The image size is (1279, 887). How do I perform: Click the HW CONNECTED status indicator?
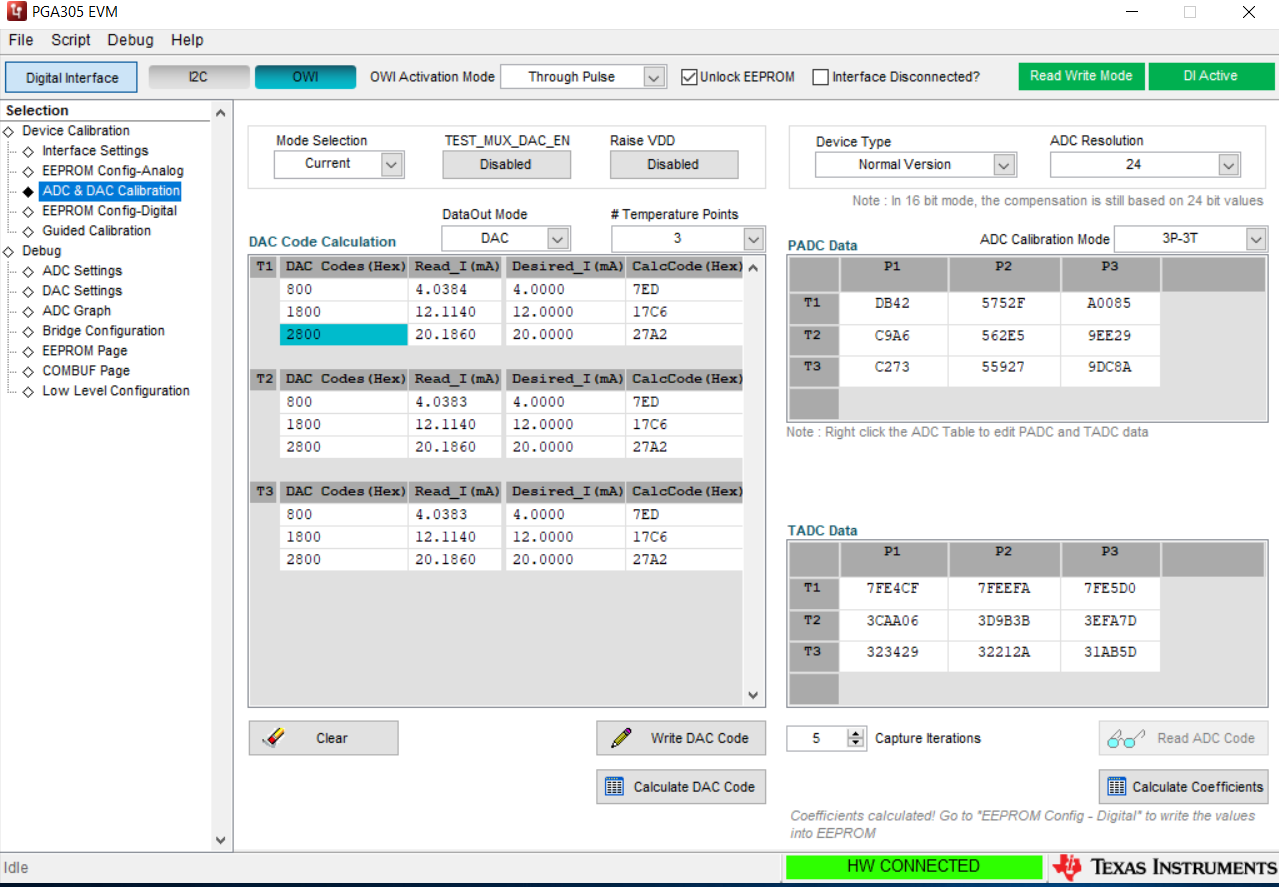[913, 866]
